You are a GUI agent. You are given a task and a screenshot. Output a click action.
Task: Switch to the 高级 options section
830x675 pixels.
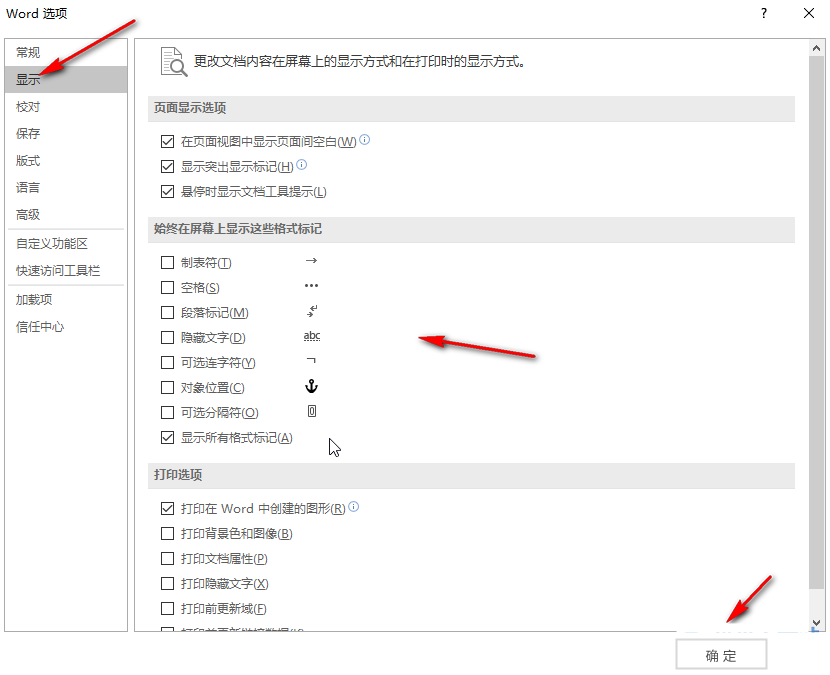click(x=28, y=212)
